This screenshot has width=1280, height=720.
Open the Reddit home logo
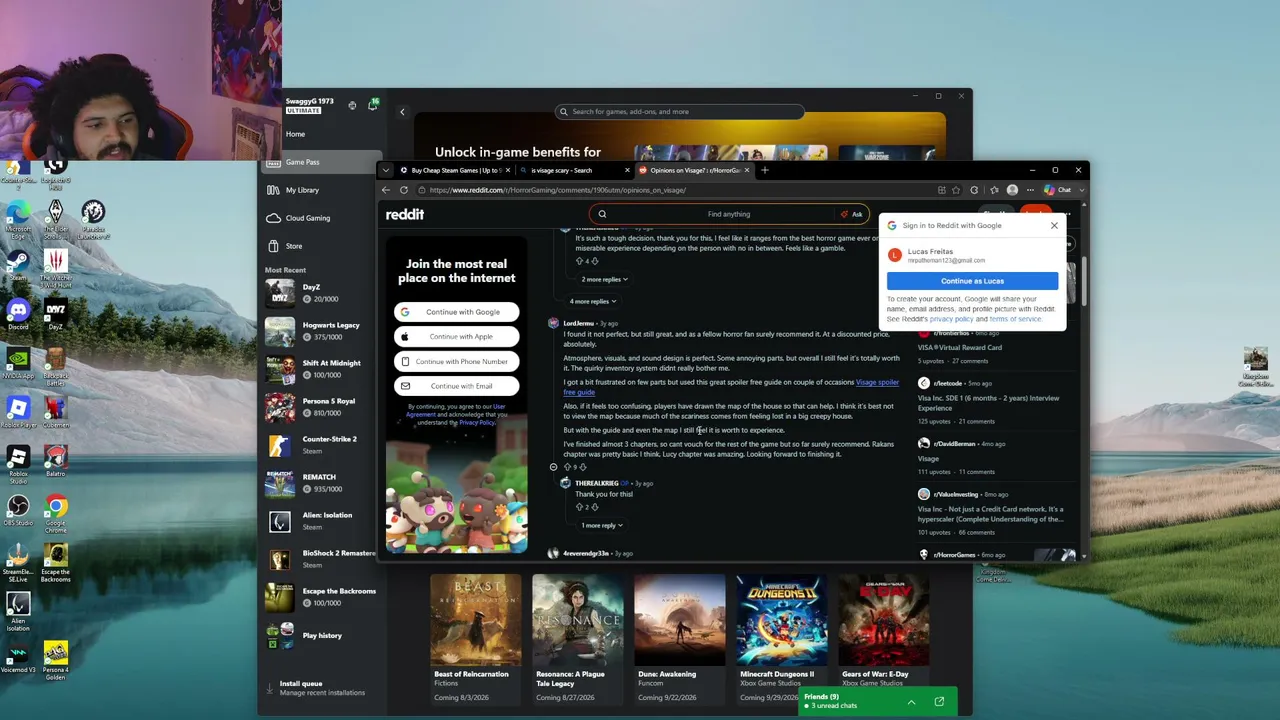tap(405, 214)
